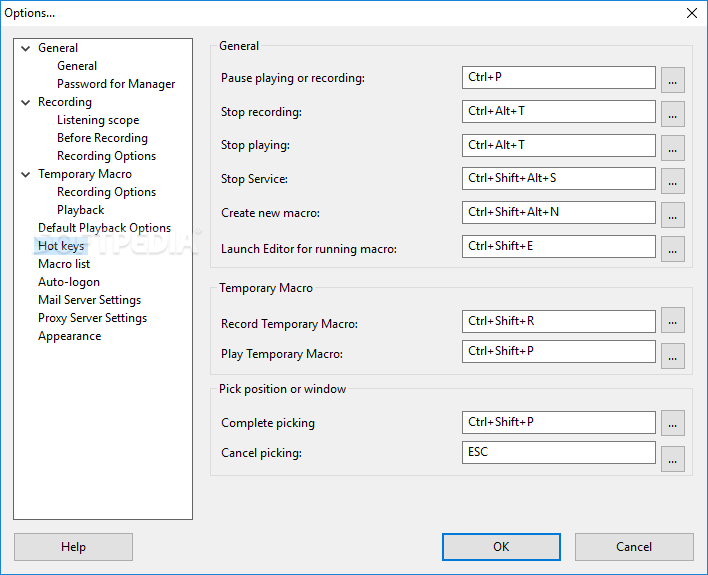Select Hot keys tree item
The height and width of the screenshot is (575, 708).
[x=61, y=246]
